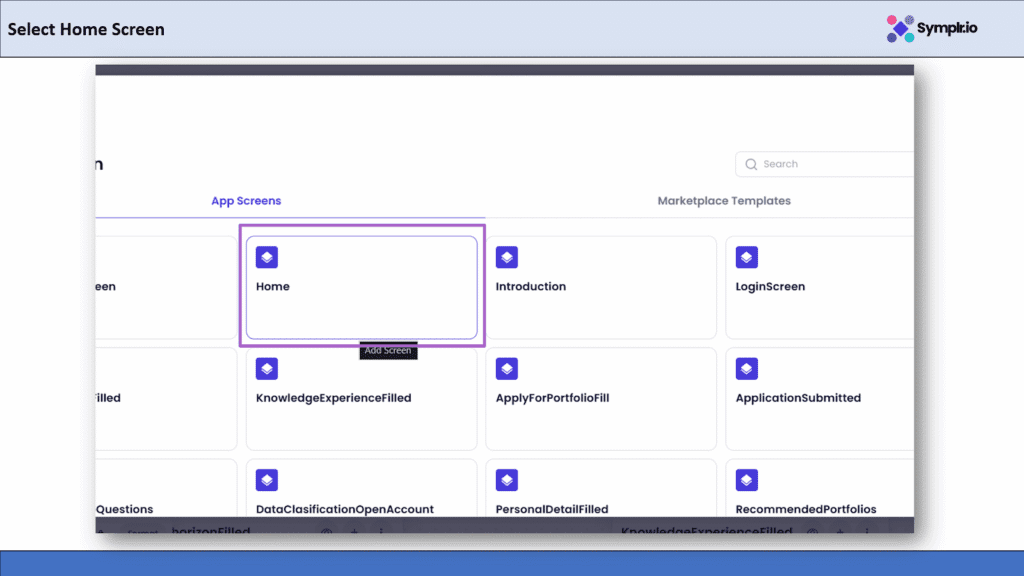Click the ApplicationSubmitted layers icon
Screen dimensions: 1024x576
click(x=747, y=369)
